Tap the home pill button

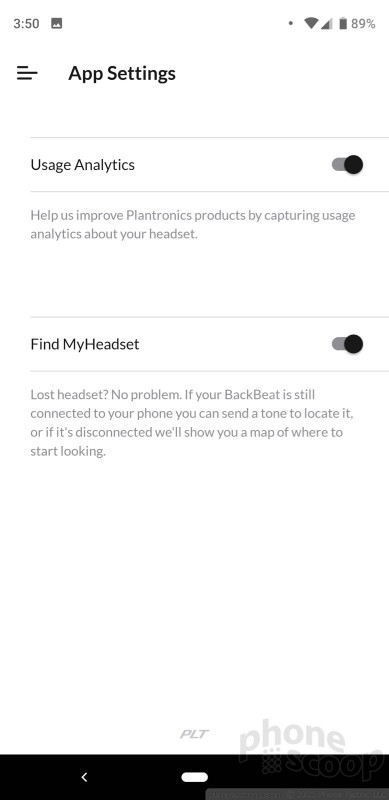(194, 777)
